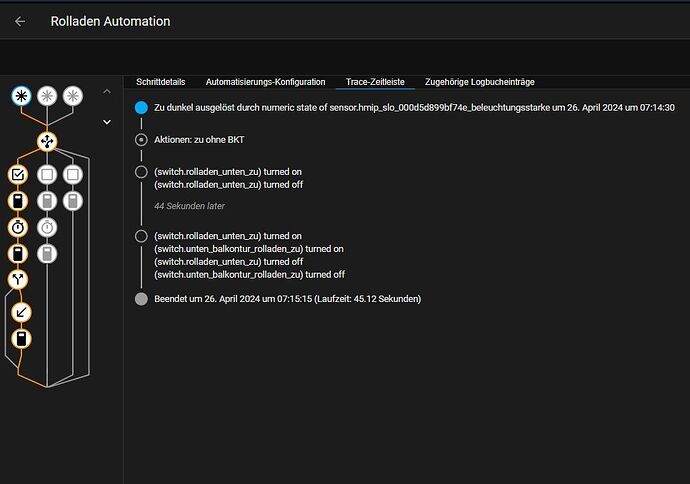Select rightmost grey device node under condition

click(x=73, y=201)
